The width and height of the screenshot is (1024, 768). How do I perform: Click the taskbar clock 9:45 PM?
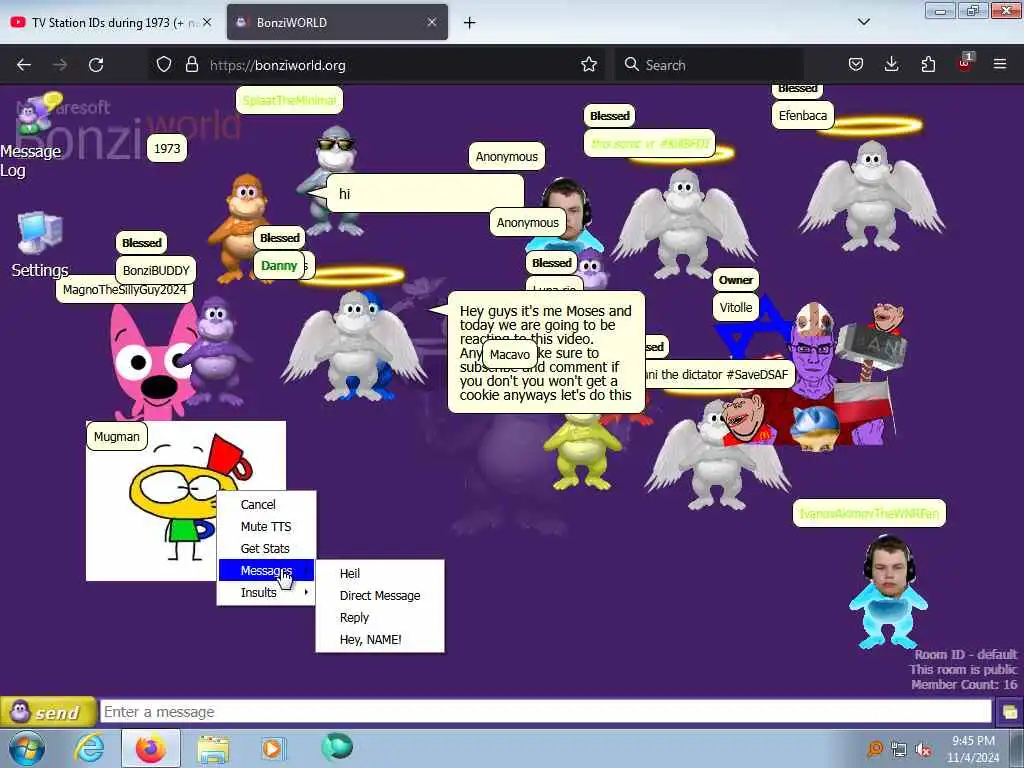tap(973, 749)
